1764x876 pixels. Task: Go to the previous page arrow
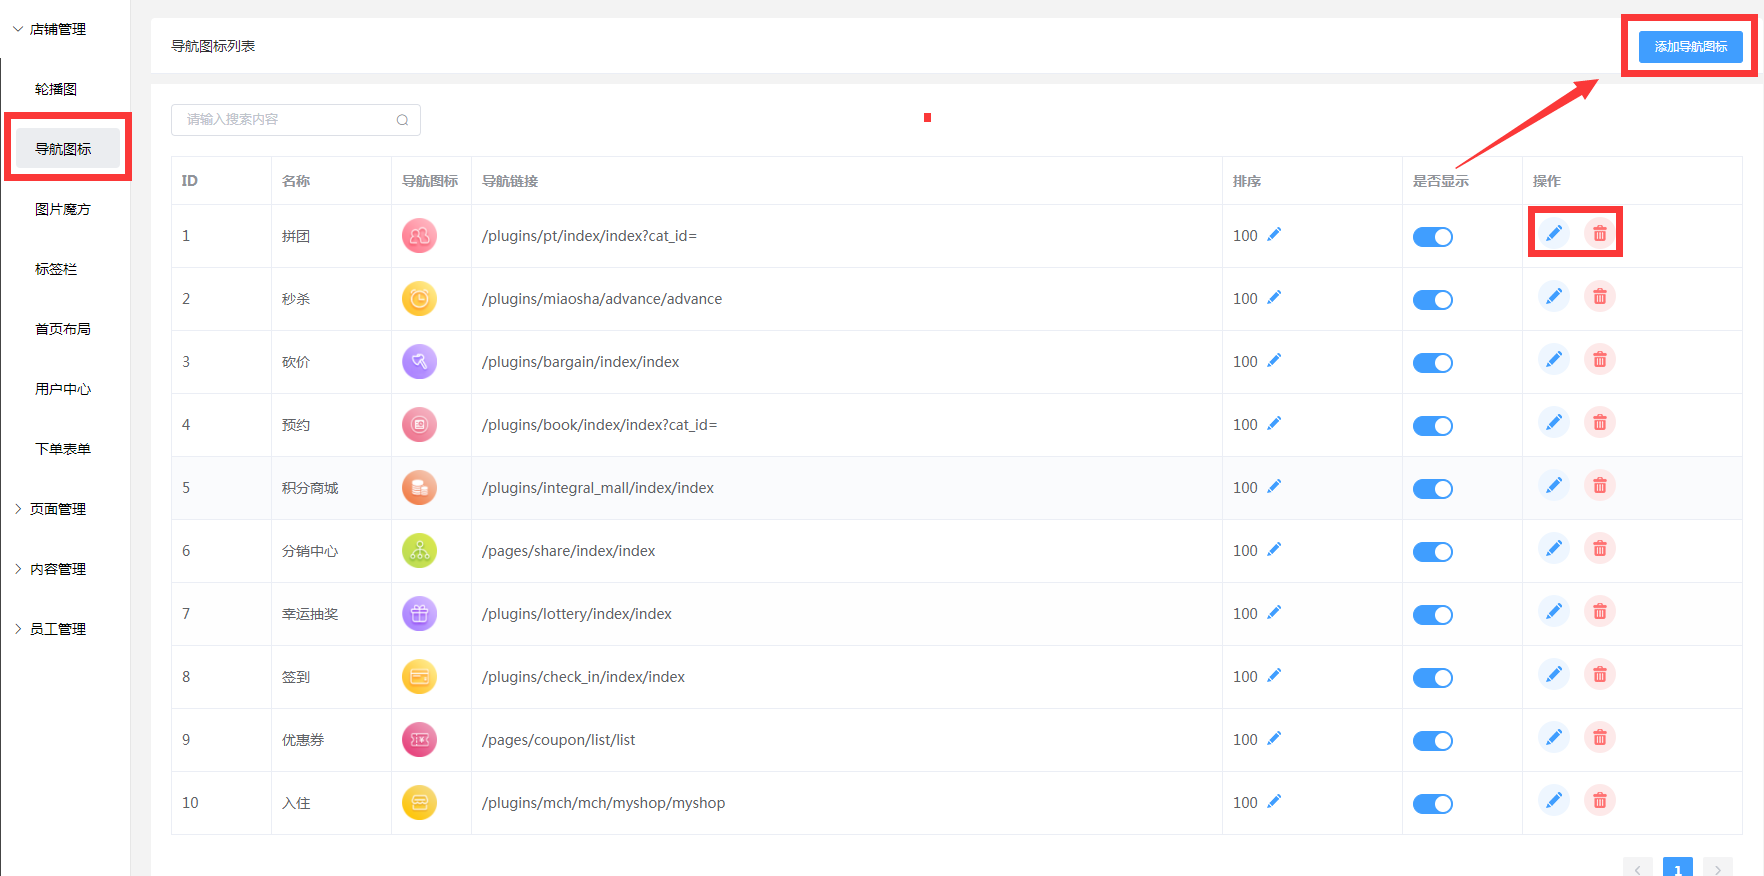[1638, 868]
